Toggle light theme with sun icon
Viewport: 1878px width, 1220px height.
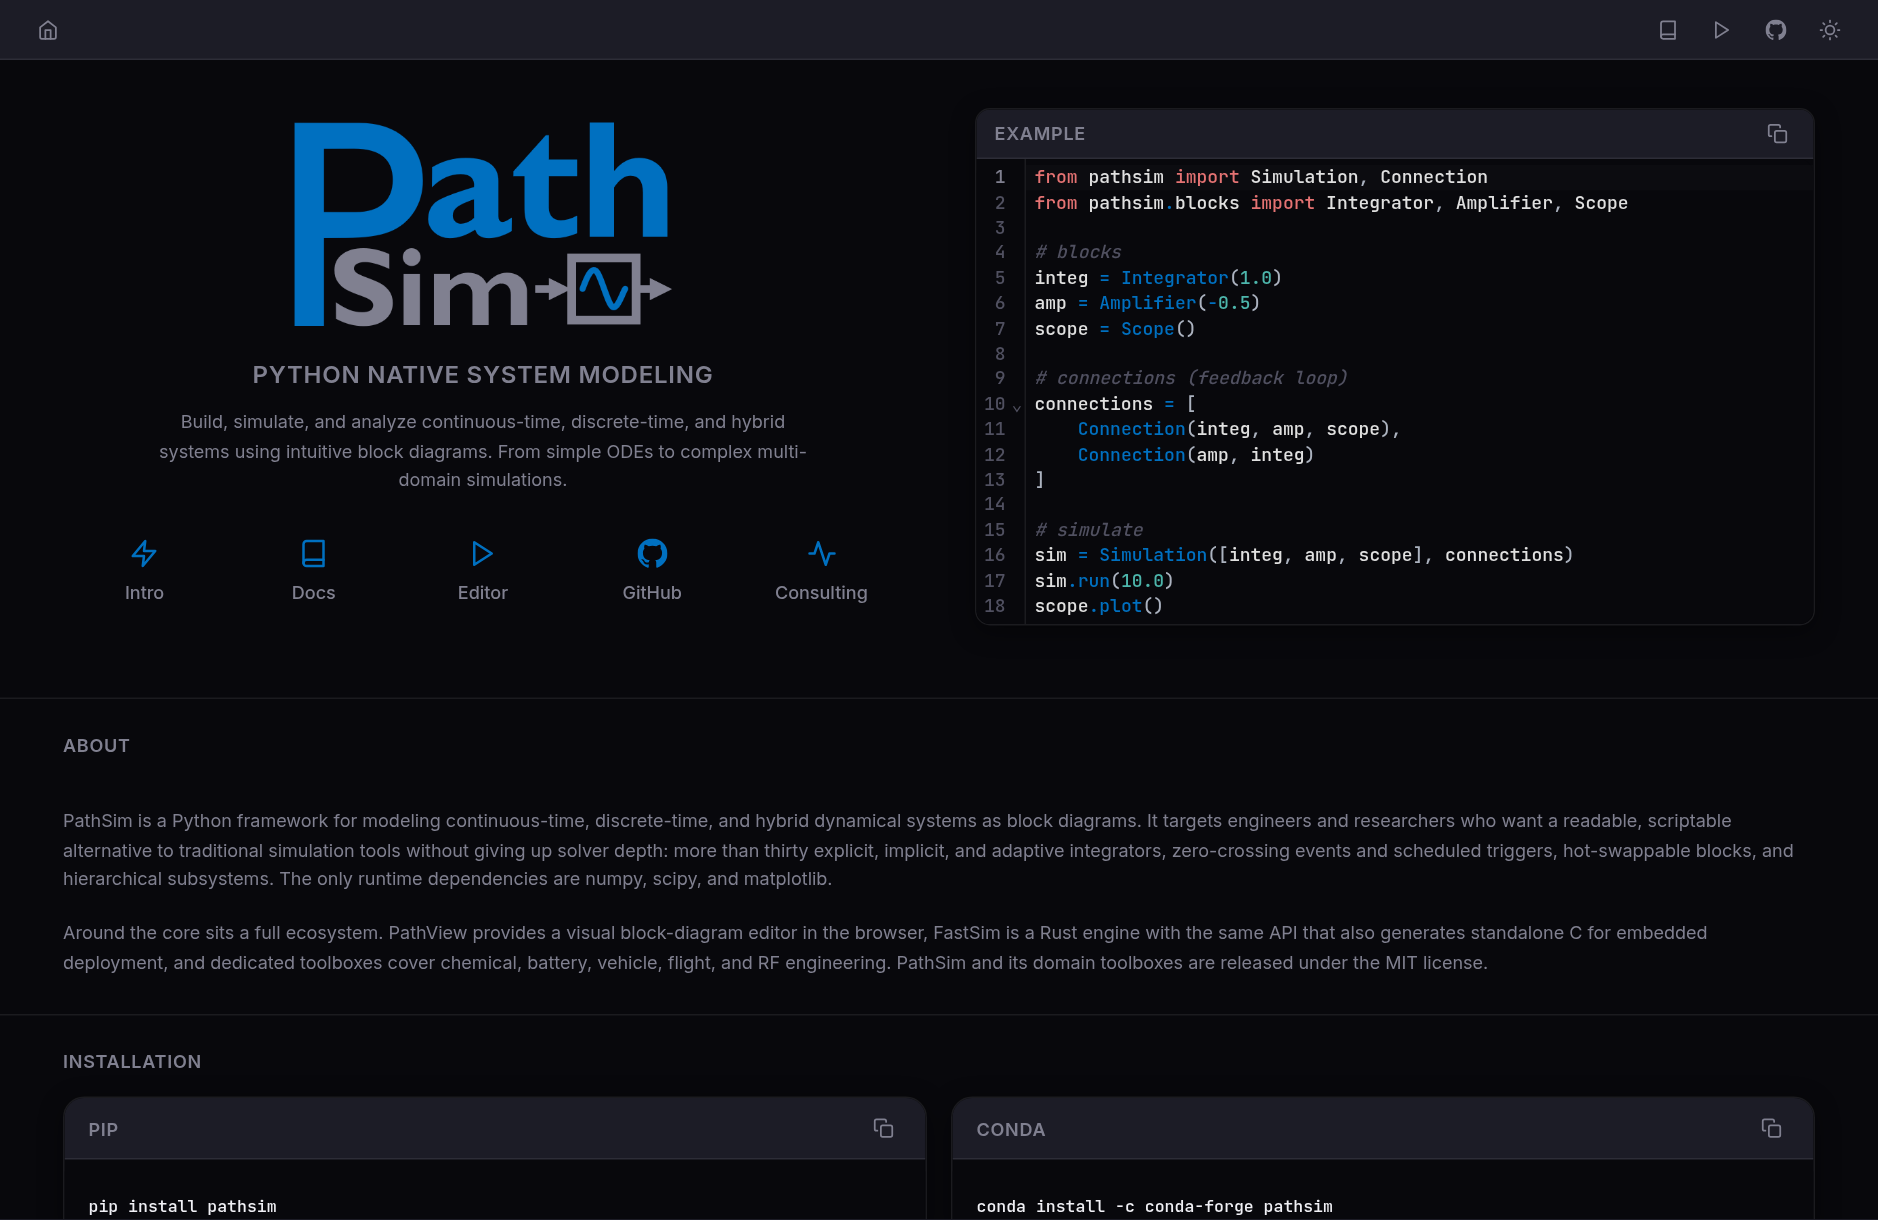coord(1830,30)
